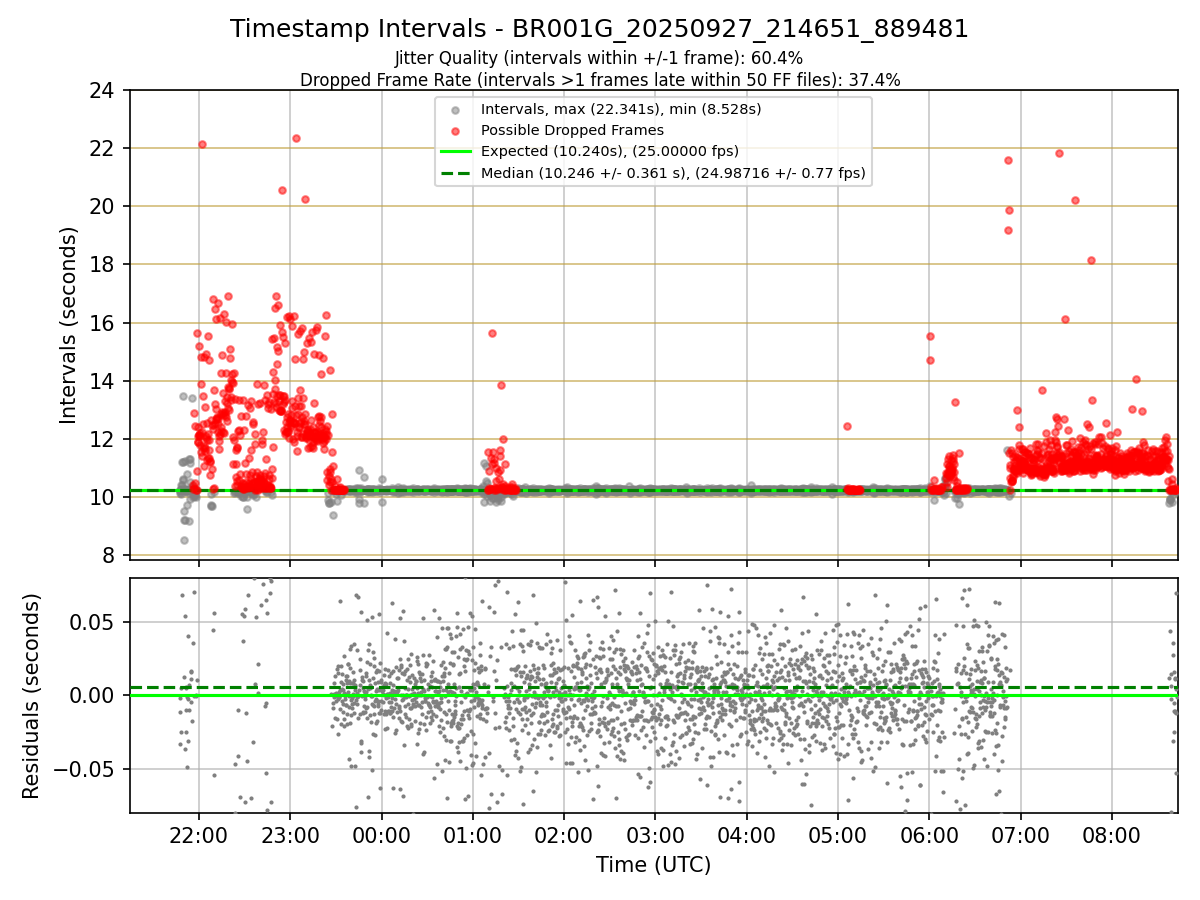Click the Intervals (seconds) axis label
This screenshot has height=900, width=1200.
pyautogui.click(x=68, y=325)
